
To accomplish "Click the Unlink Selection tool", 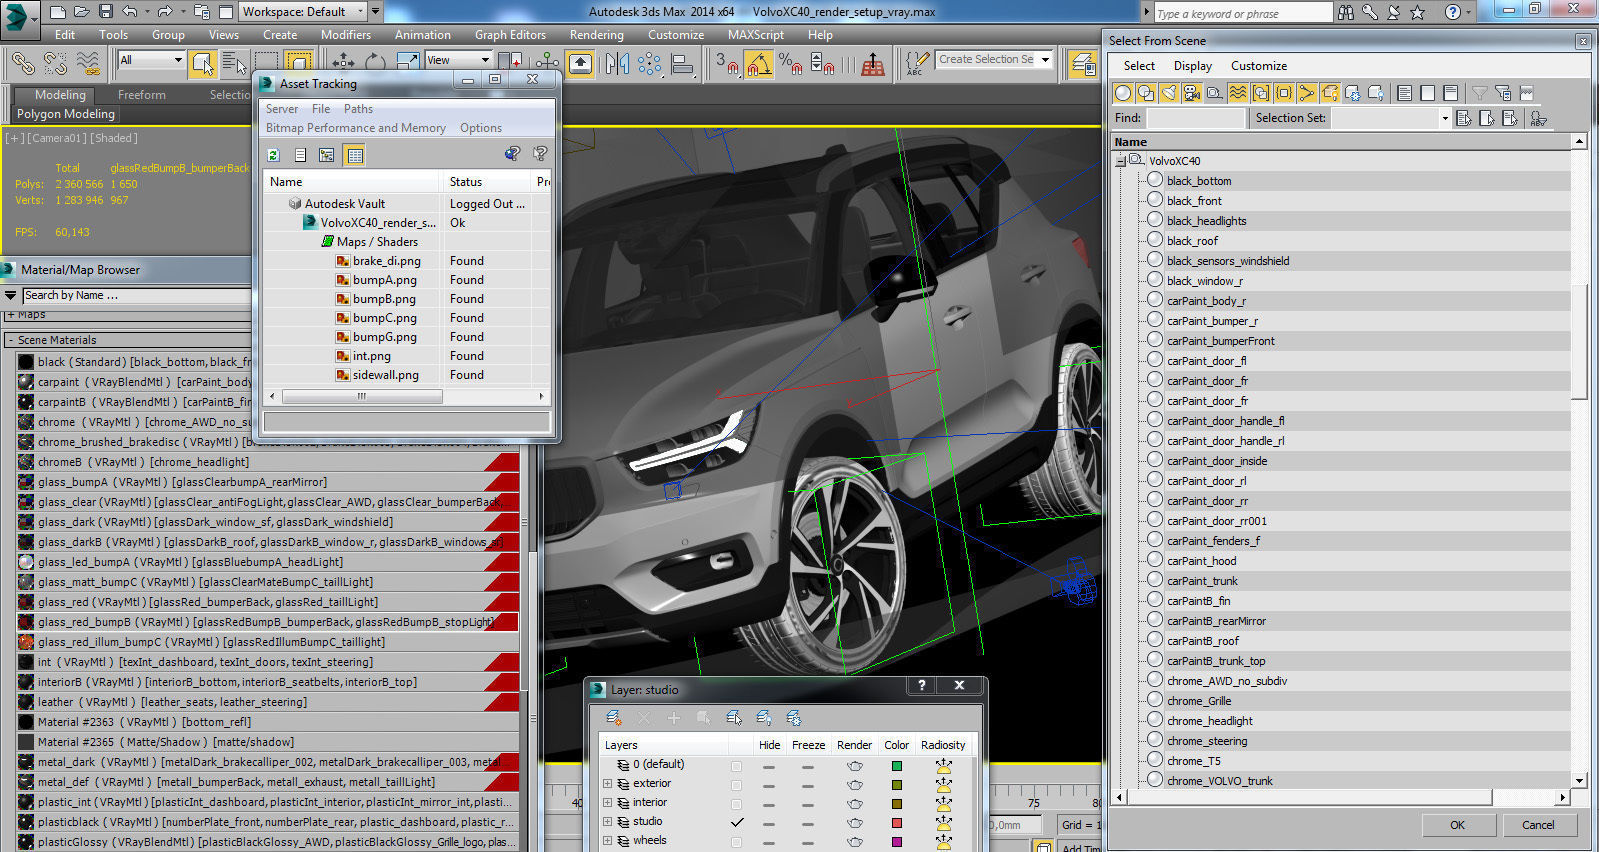I will (x=56, y=63).
